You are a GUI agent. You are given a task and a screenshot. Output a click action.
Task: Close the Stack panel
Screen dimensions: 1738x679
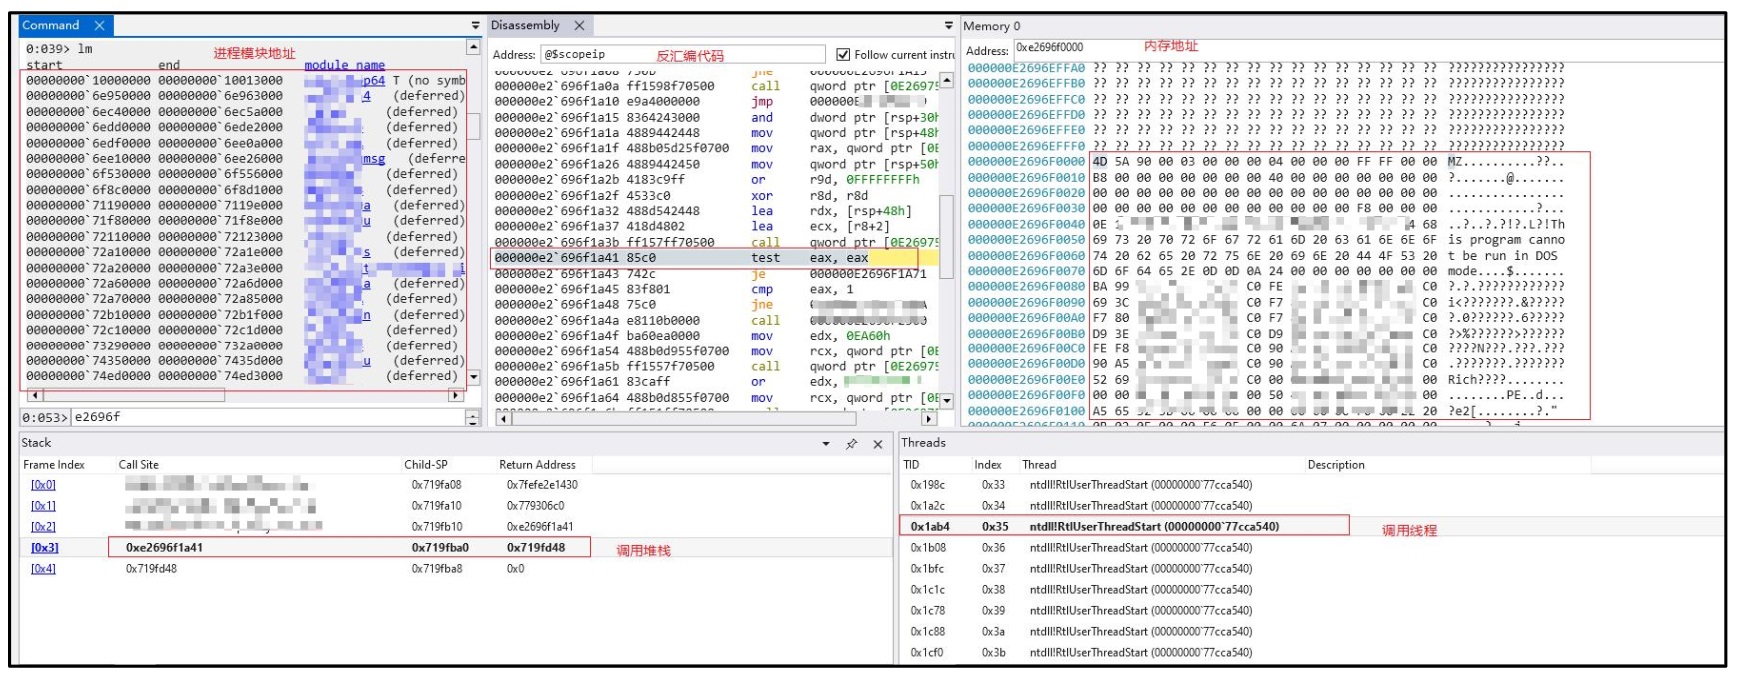[x=878, y=444]
